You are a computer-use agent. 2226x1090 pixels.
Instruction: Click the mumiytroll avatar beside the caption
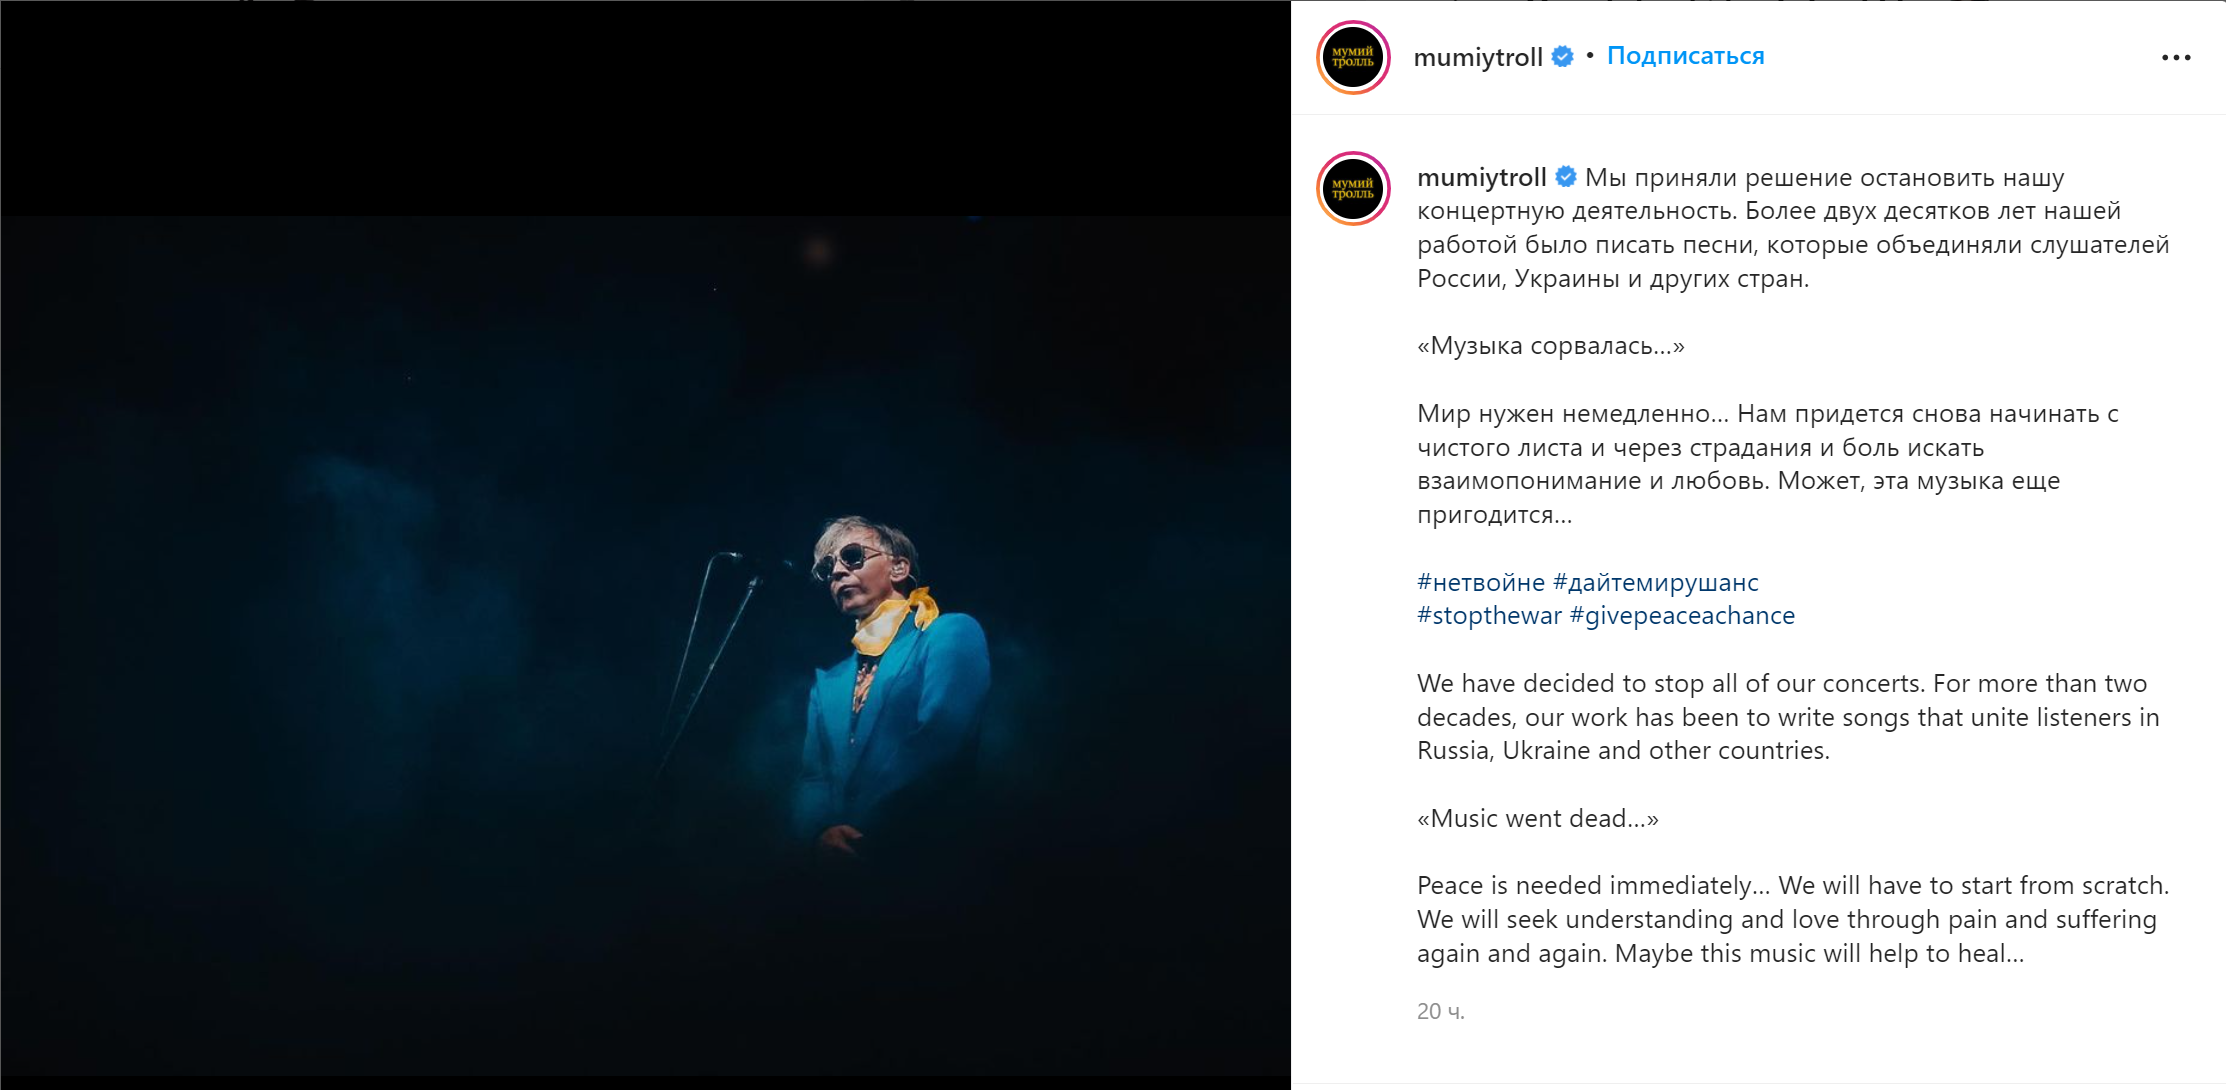click(1353, 188)
